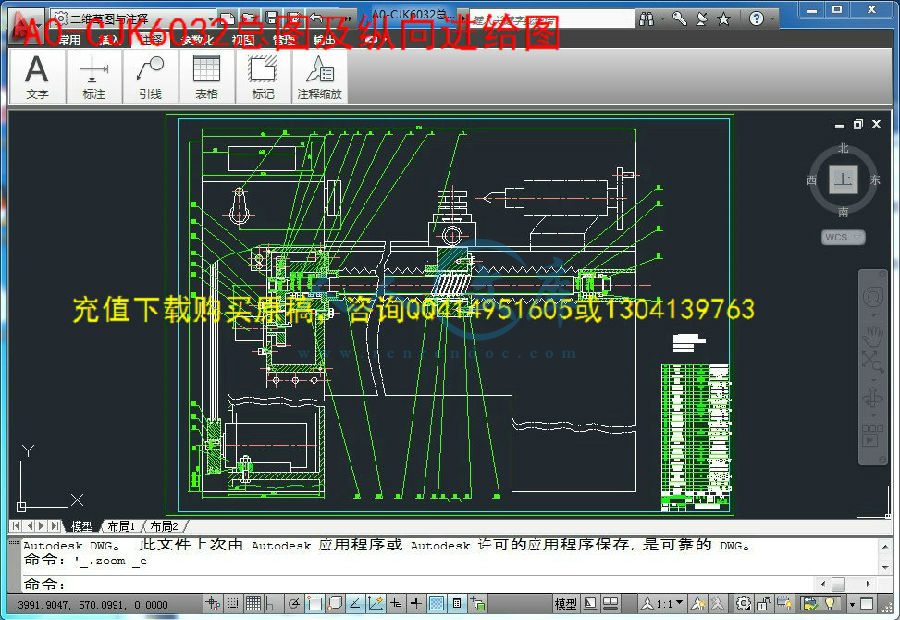Switch to the 视图 ribbon tab
900x620 pixels.
(x=243, y=40)
